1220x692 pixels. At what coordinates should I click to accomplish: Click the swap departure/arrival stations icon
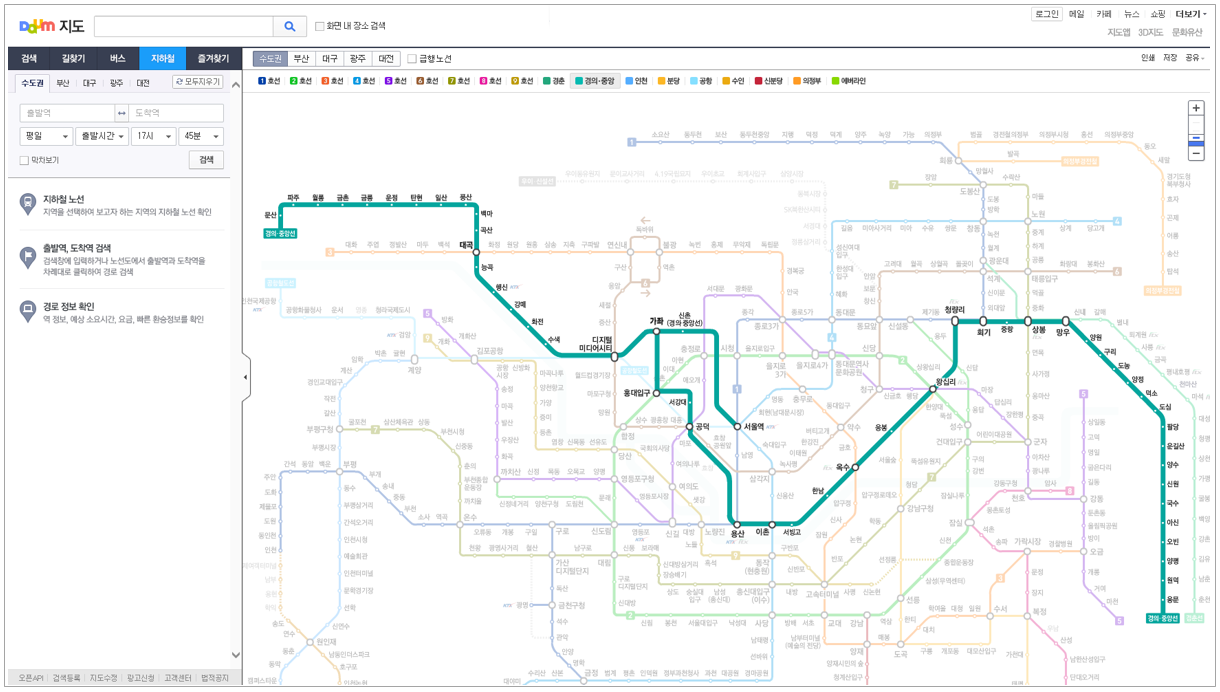[122, 113]
